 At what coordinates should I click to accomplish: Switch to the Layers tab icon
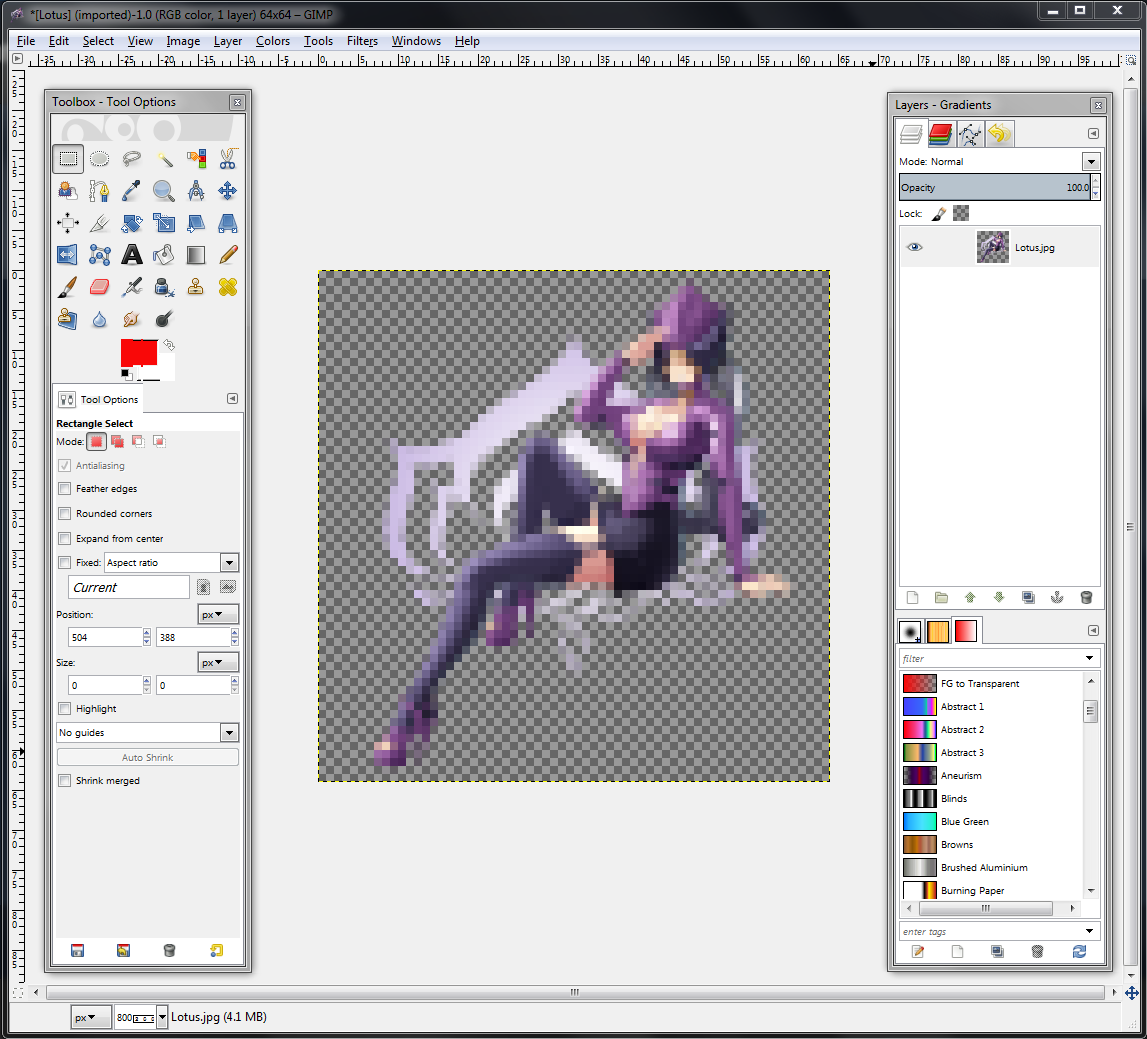point(911,134)
